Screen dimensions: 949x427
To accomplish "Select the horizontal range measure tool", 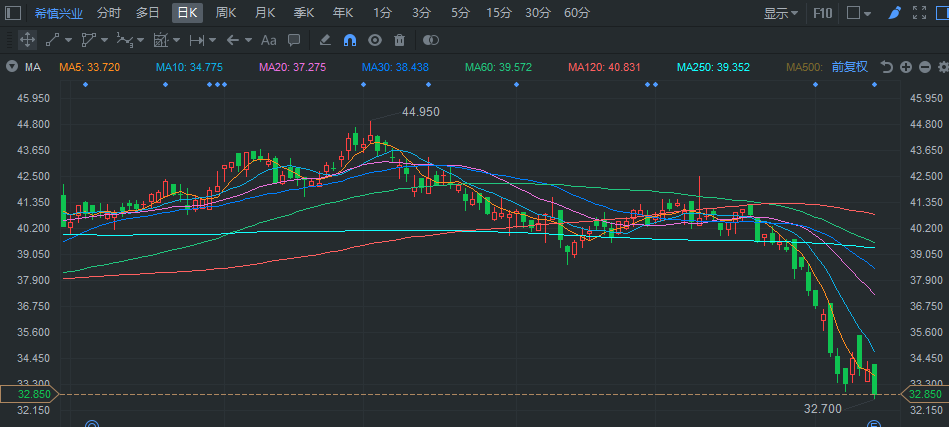I will pos(196,41).
